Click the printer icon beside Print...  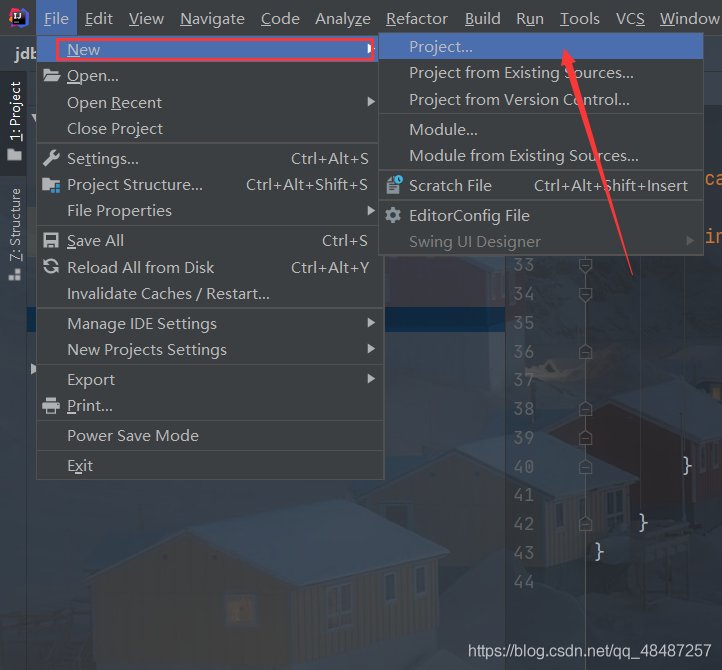tap(51, 406)
